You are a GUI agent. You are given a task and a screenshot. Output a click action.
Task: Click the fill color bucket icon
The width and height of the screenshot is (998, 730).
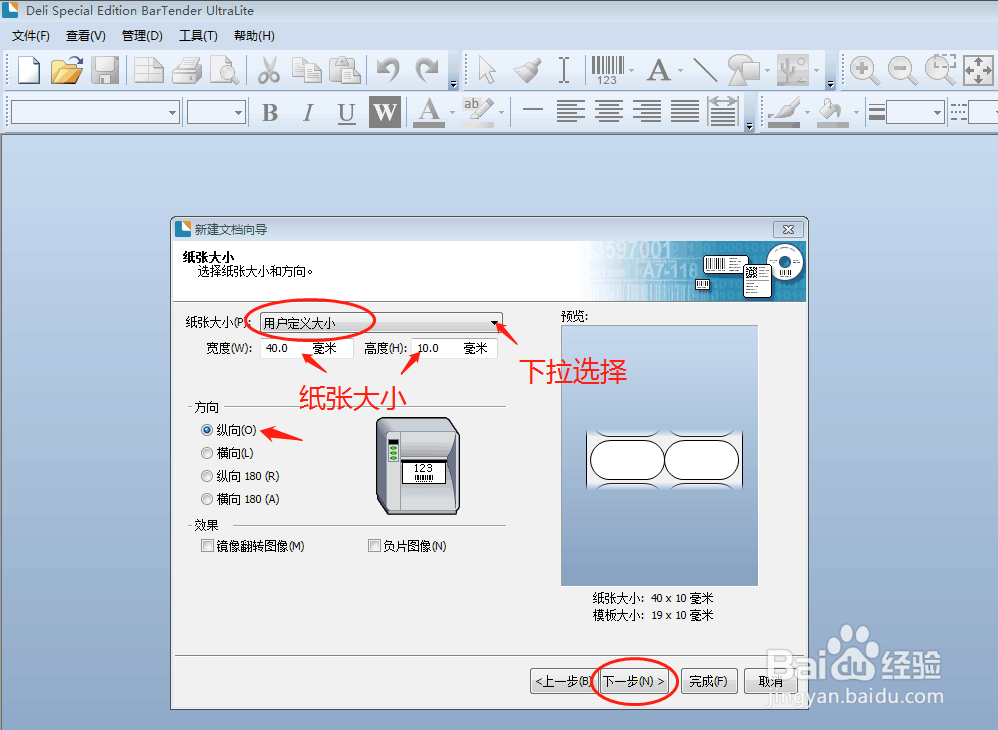tap(832, 113)
